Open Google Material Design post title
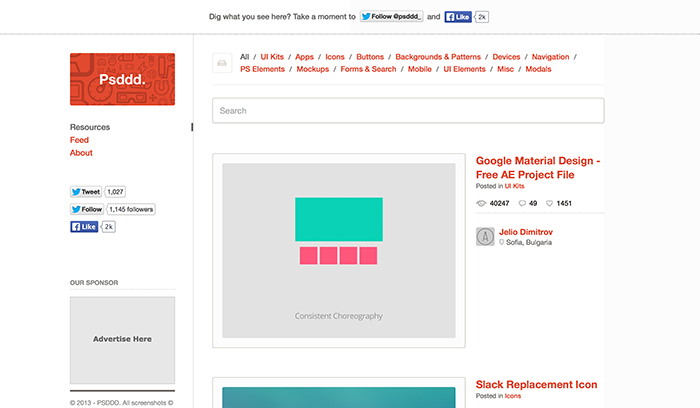 coord(538,168)
